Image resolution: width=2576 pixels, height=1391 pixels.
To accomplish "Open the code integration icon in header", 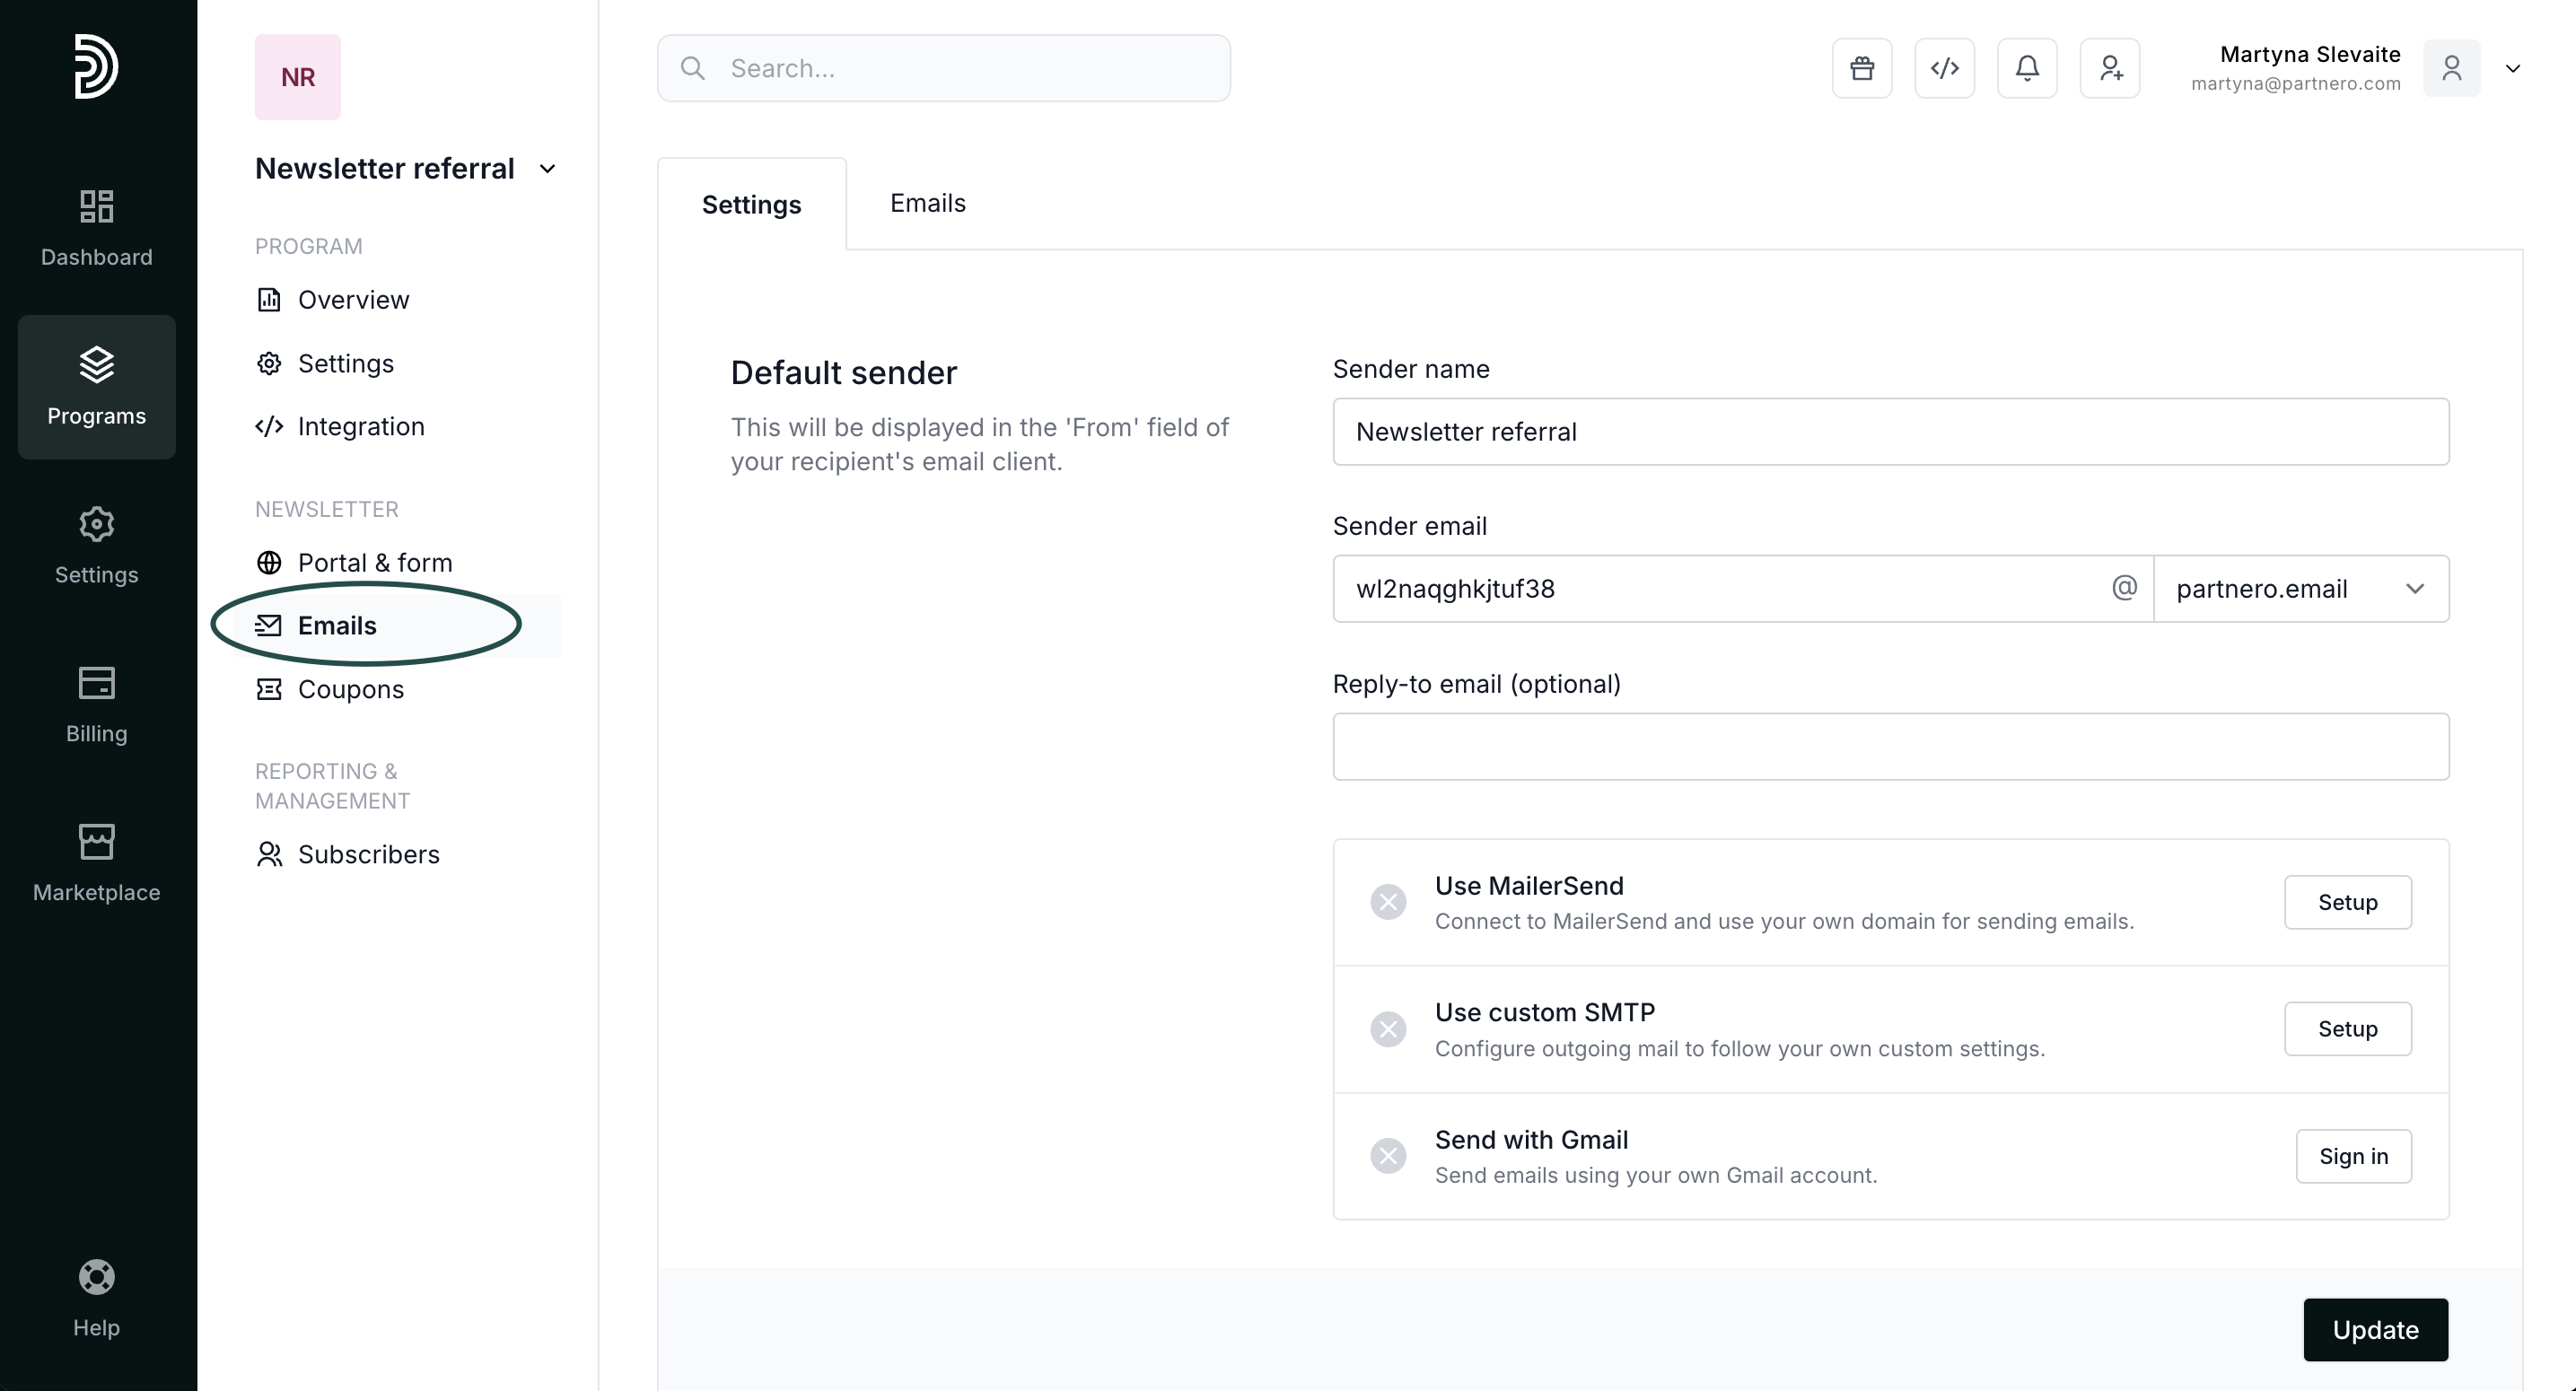I will [1944, 68].
